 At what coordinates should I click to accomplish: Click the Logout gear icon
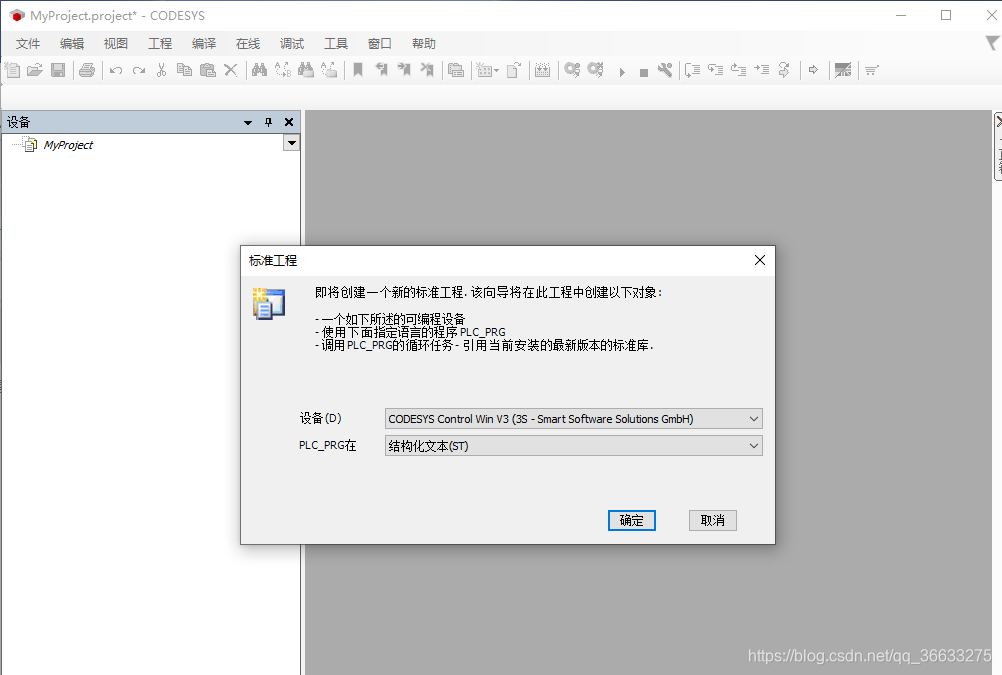point(596,70)
